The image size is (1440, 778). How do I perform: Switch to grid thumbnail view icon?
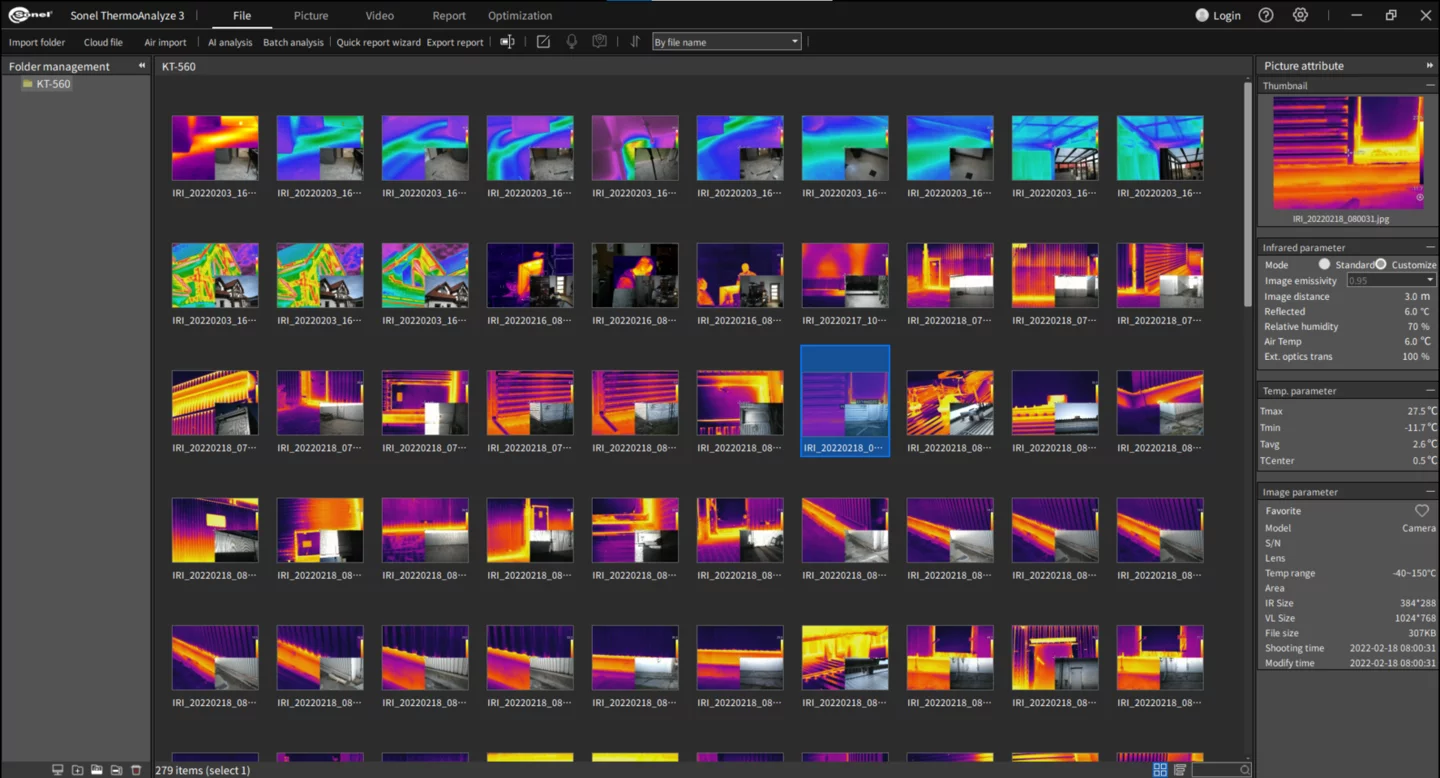pos(1160,770)
